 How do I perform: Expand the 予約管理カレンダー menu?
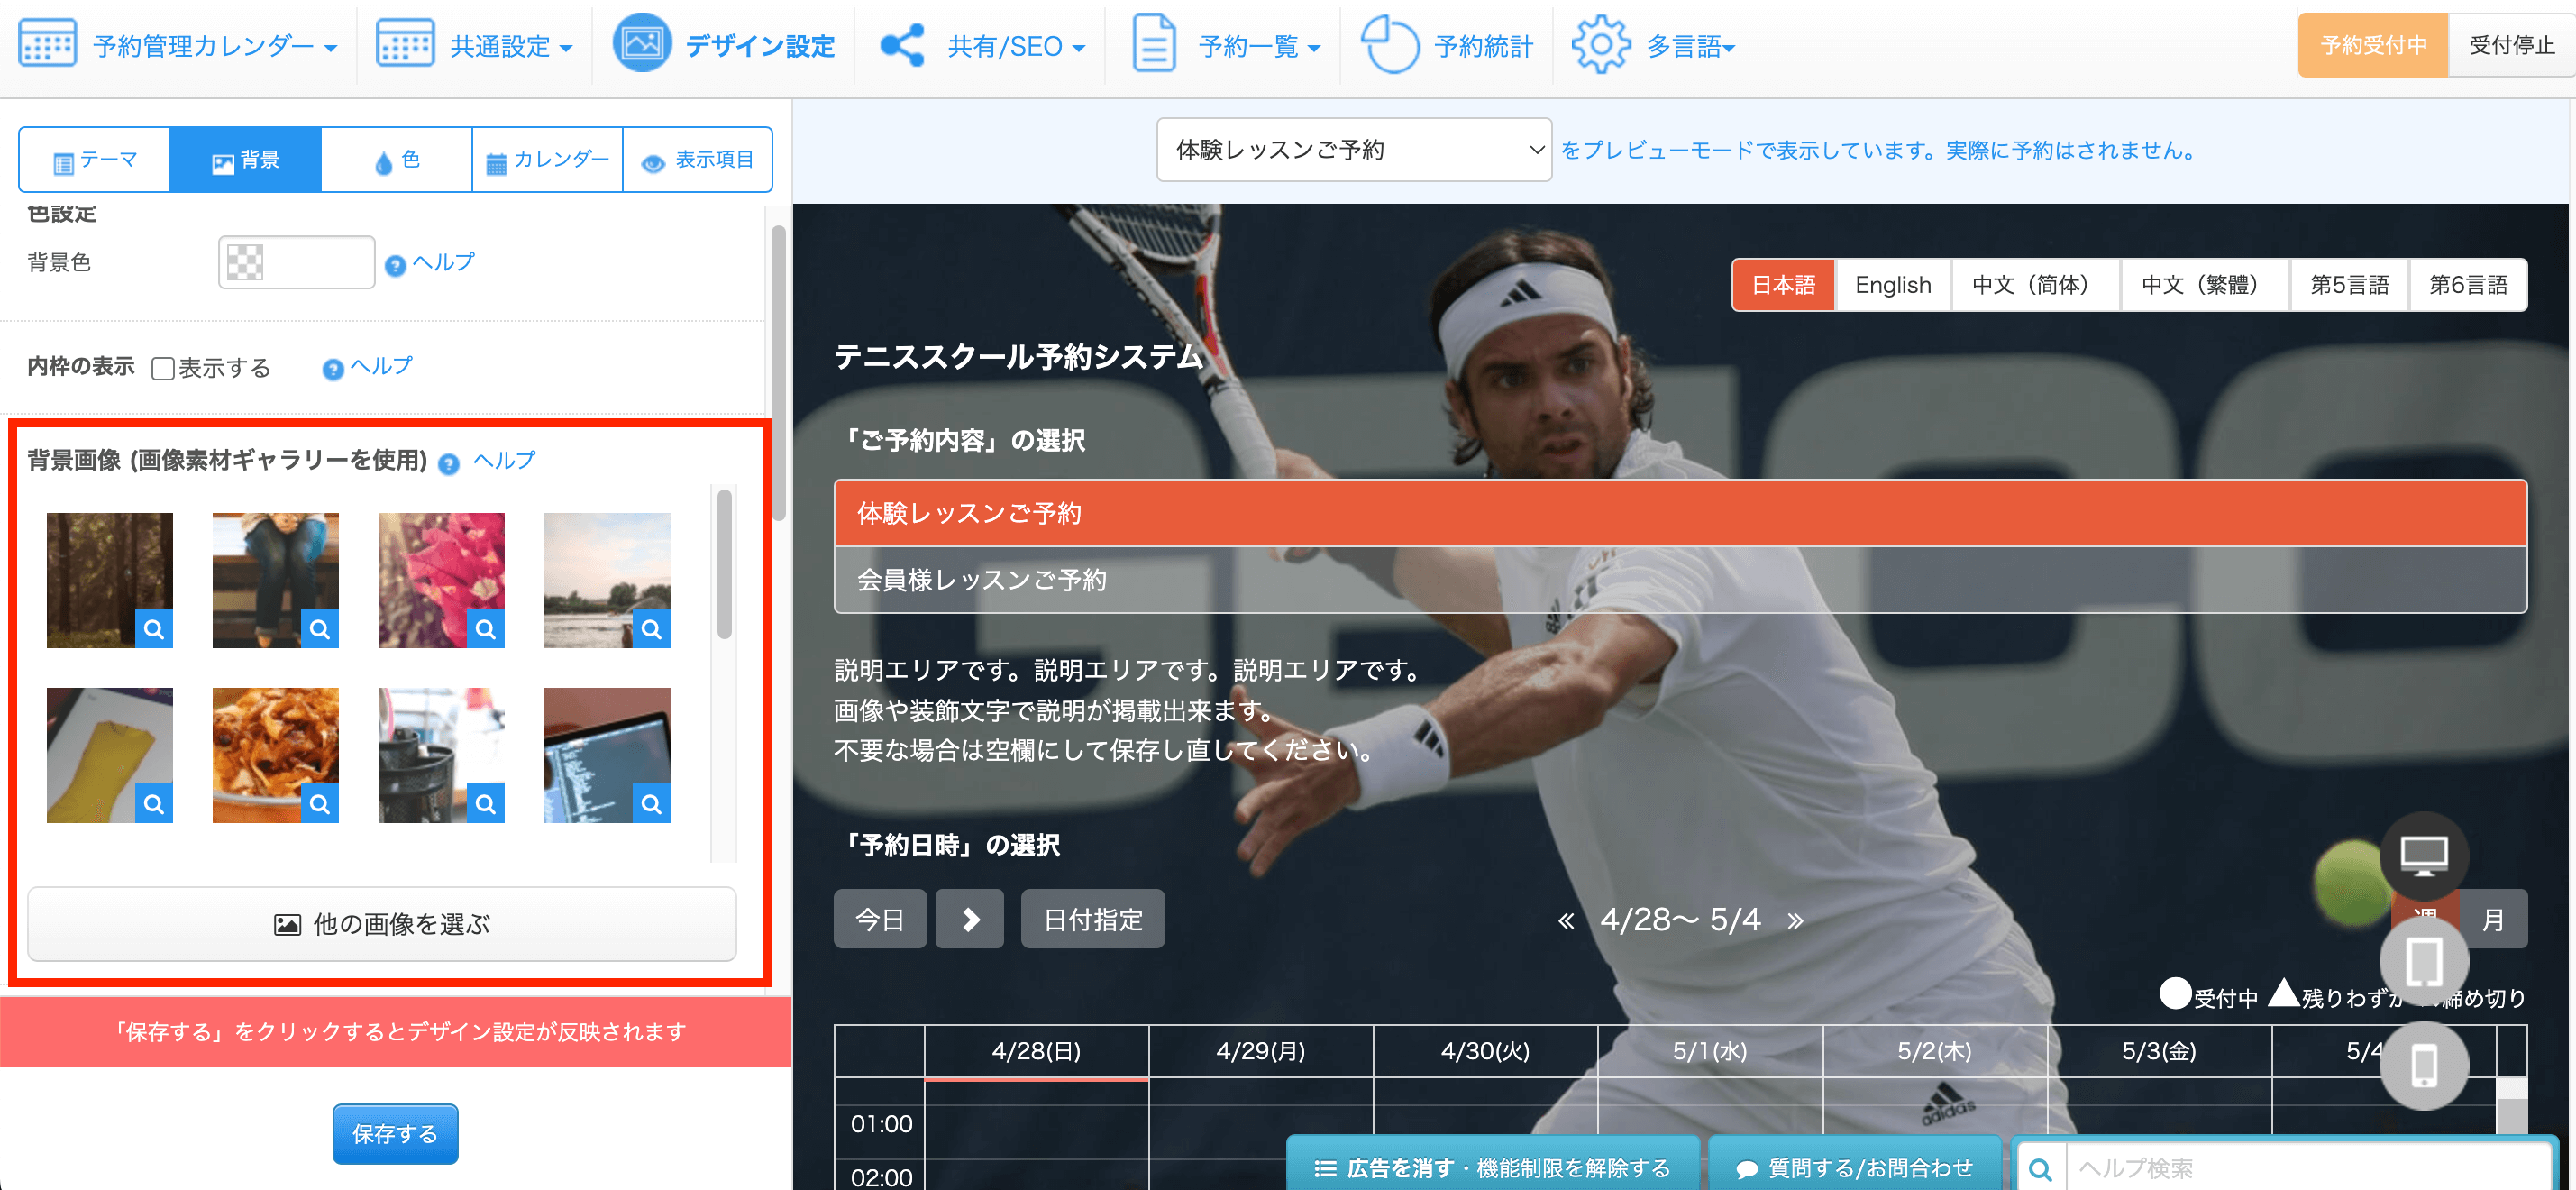click(214, 46)
